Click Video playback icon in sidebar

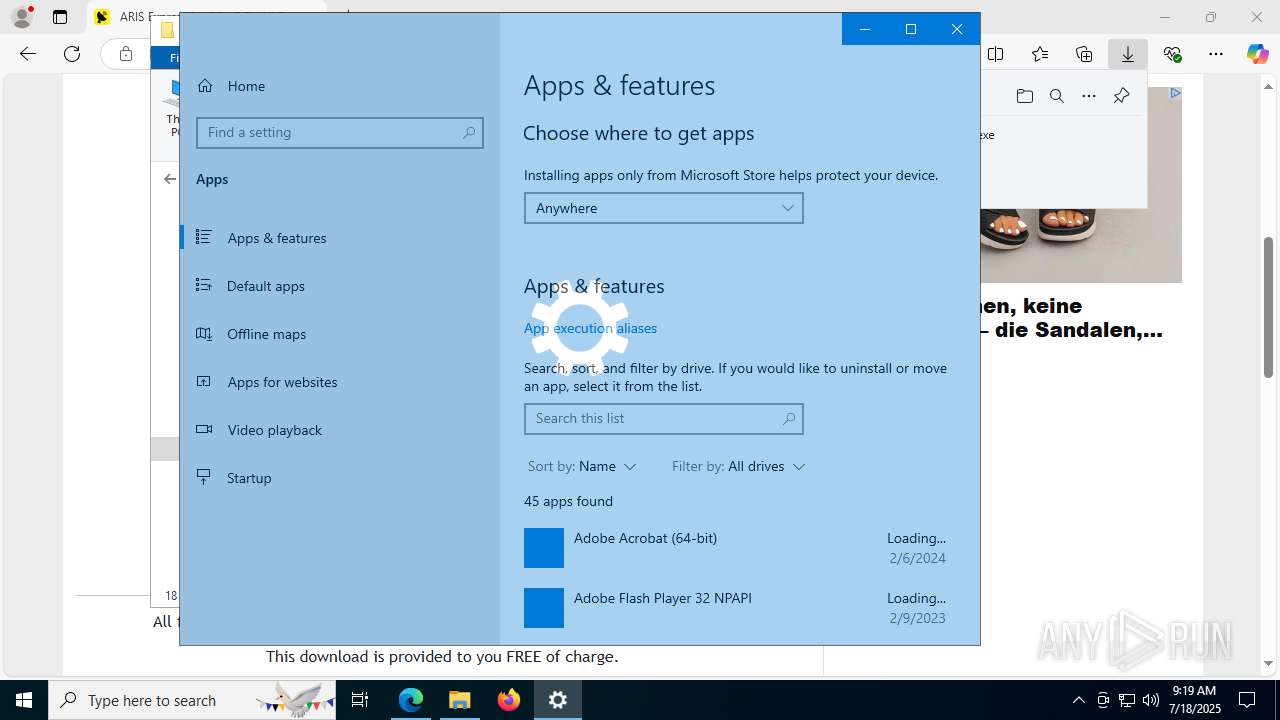tap(204, 429)
